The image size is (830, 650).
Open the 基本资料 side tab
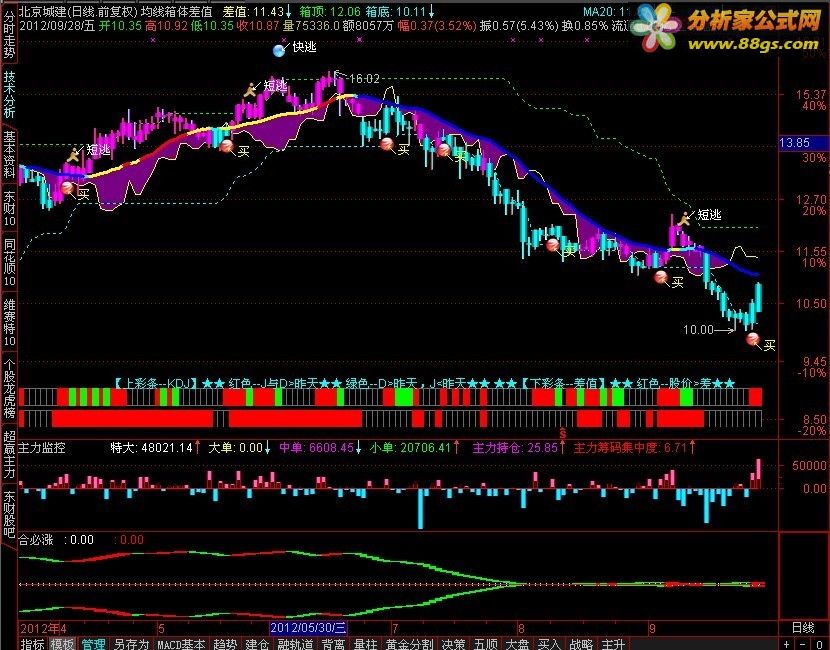(9, 154)
